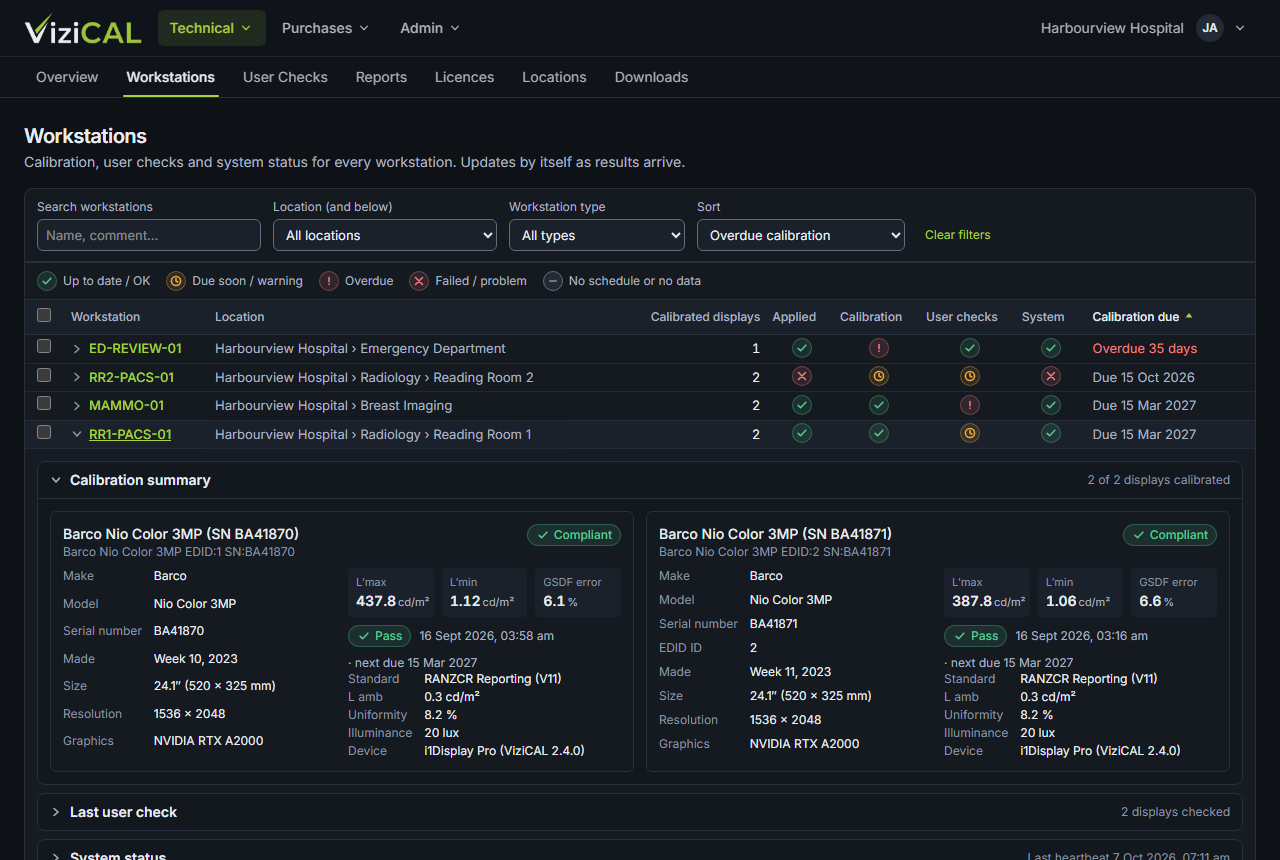Open the Sort dropdown

click(801, 235)
